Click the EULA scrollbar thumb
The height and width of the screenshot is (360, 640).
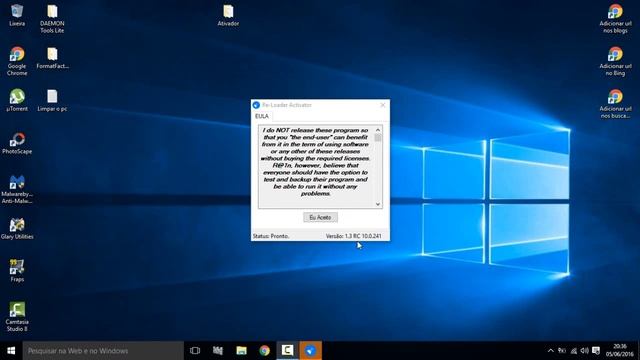[378, 138]
